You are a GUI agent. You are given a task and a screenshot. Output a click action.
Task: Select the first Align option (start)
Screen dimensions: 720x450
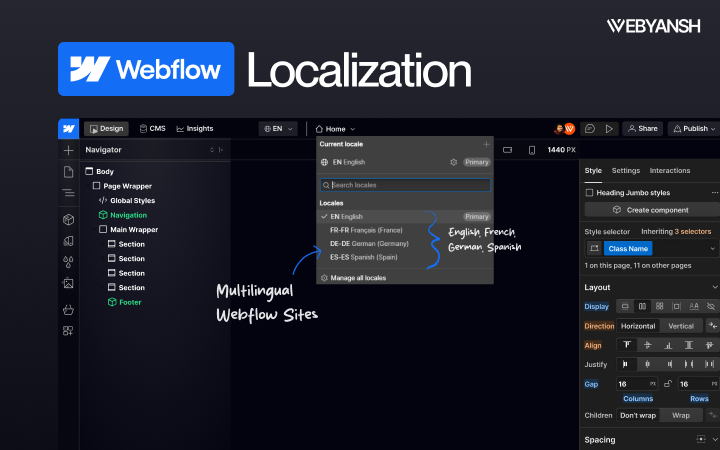627,345
